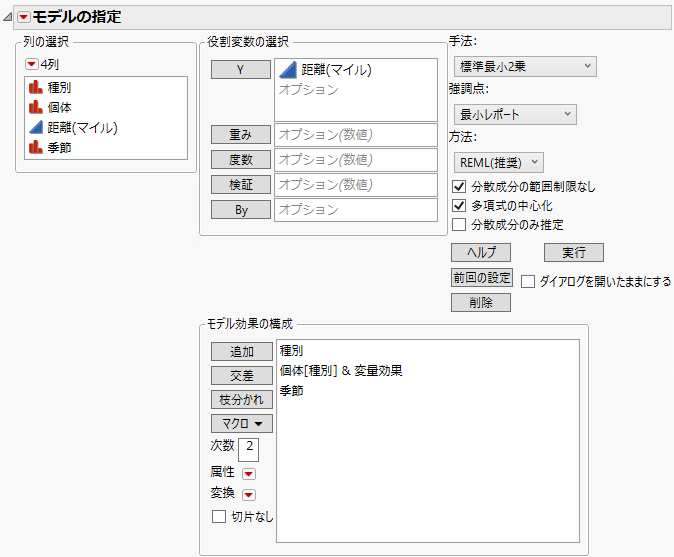Open the REML(推奨) method dropdown
Screen dimensions: 674x557
[498, 161]
